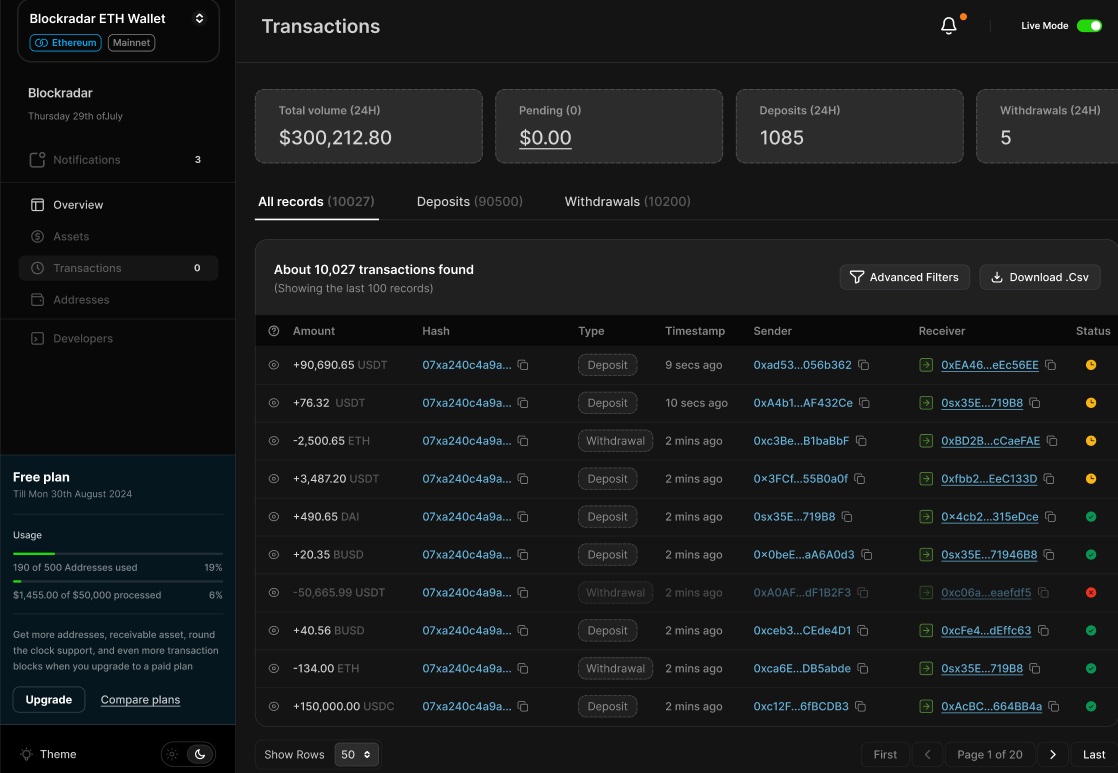View details of the -2,500.65 ETH row

(274, 441)
